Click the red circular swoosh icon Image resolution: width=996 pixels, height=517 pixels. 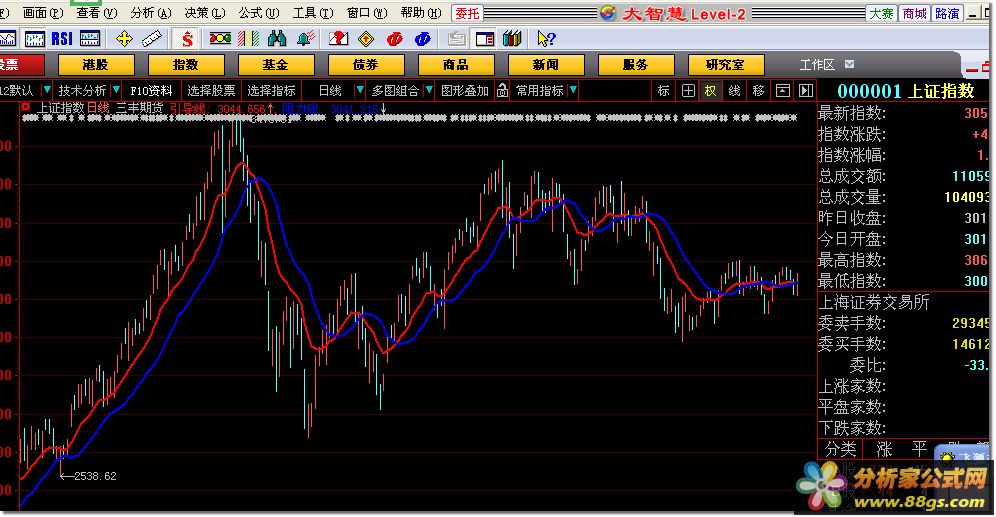pos(394,39)
